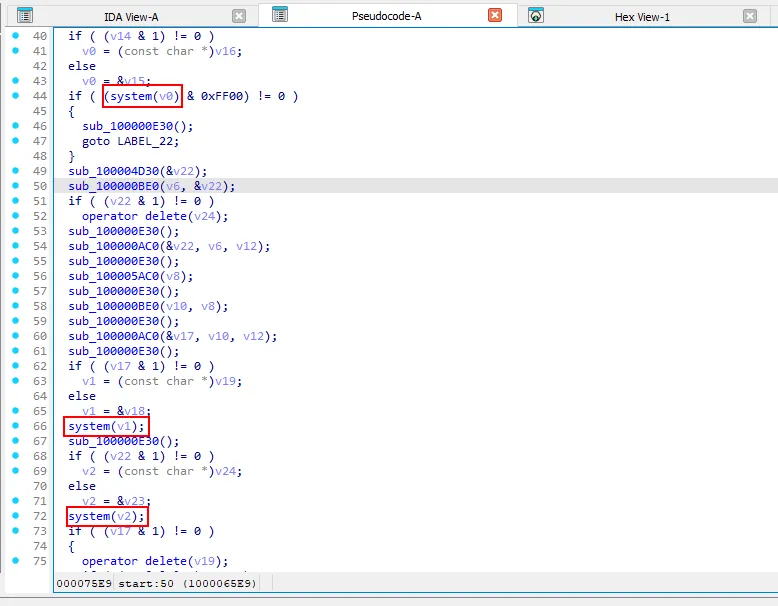The height and width of the screenshot is (606, 778).
Task: Select the system(v1) call
Action: 105,426
